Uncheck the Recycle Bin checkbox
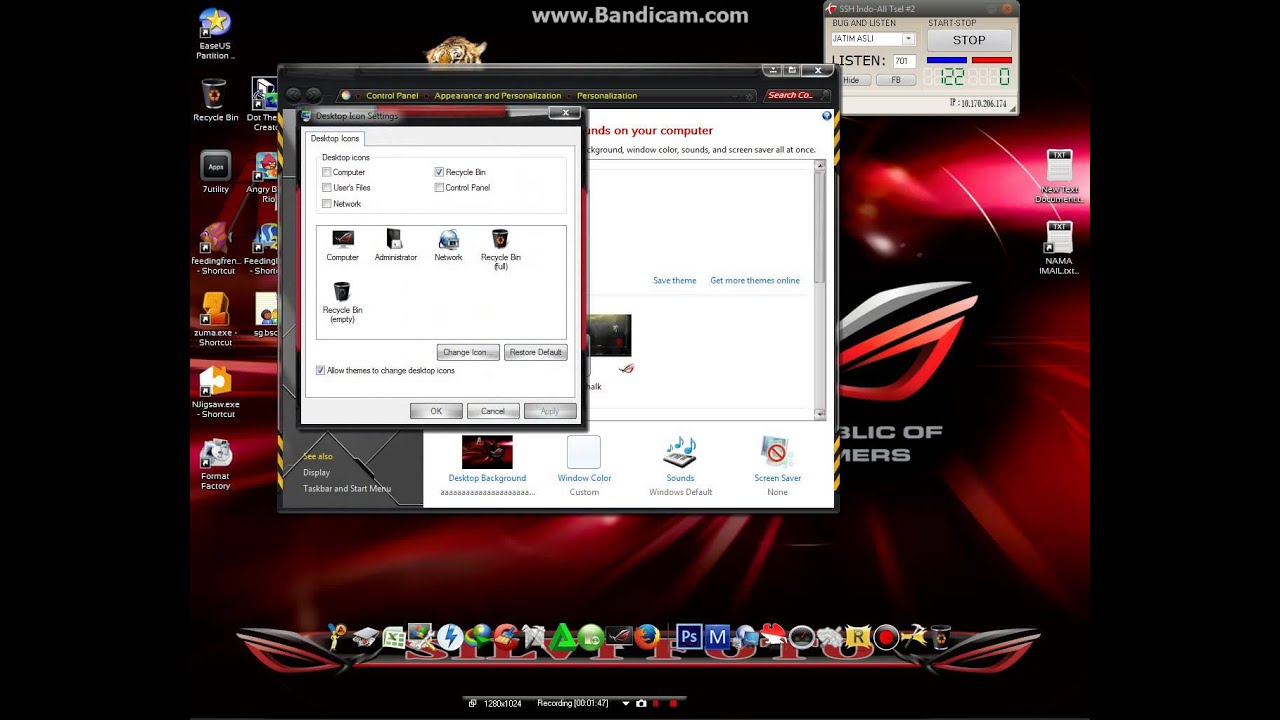The image size is (1280, 720). tap(439, 172)
